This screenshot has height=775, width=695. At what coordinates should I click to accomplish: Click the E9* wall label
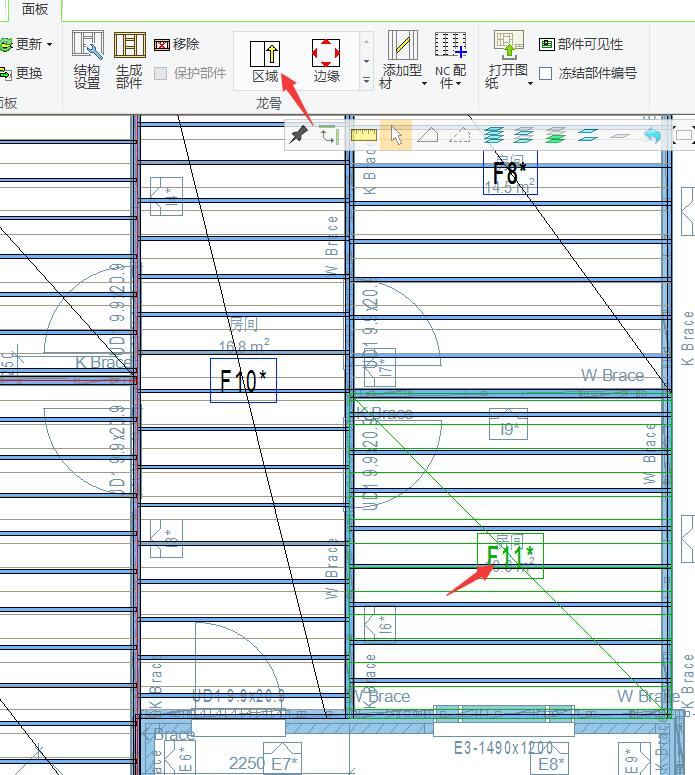[634, 759]
